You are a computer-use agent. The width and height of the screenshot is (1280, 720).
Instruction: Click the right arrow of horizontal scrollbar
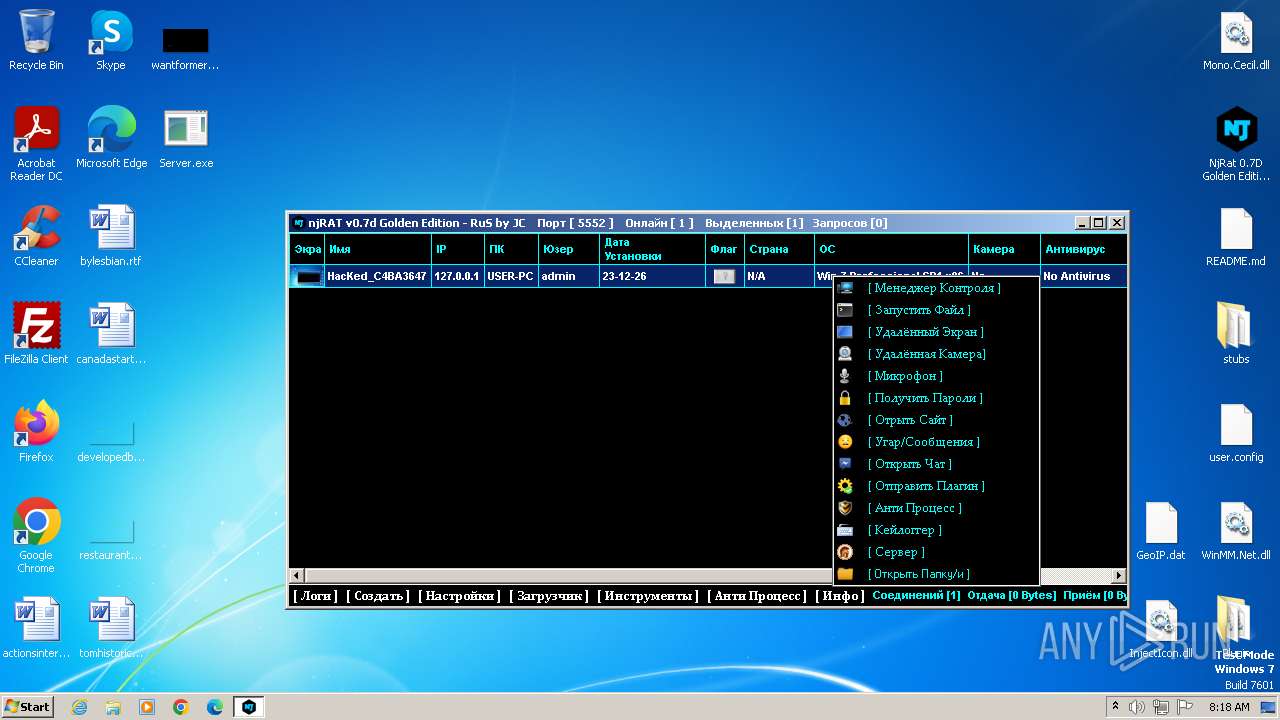1119,575
